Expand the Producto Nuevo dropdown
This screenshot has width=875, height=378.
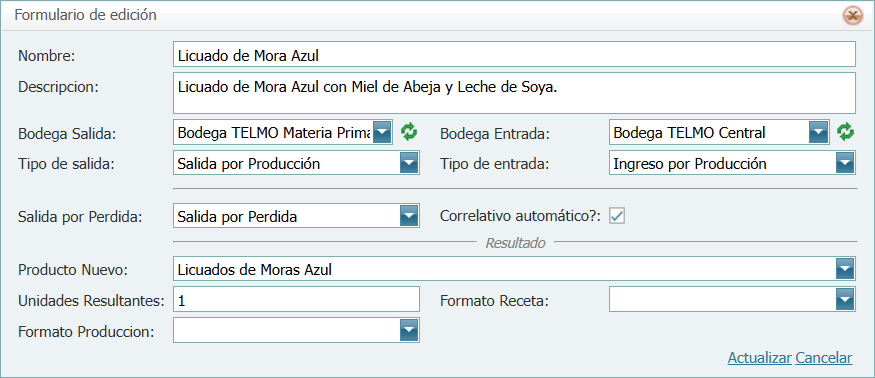[x=845, y=270]
